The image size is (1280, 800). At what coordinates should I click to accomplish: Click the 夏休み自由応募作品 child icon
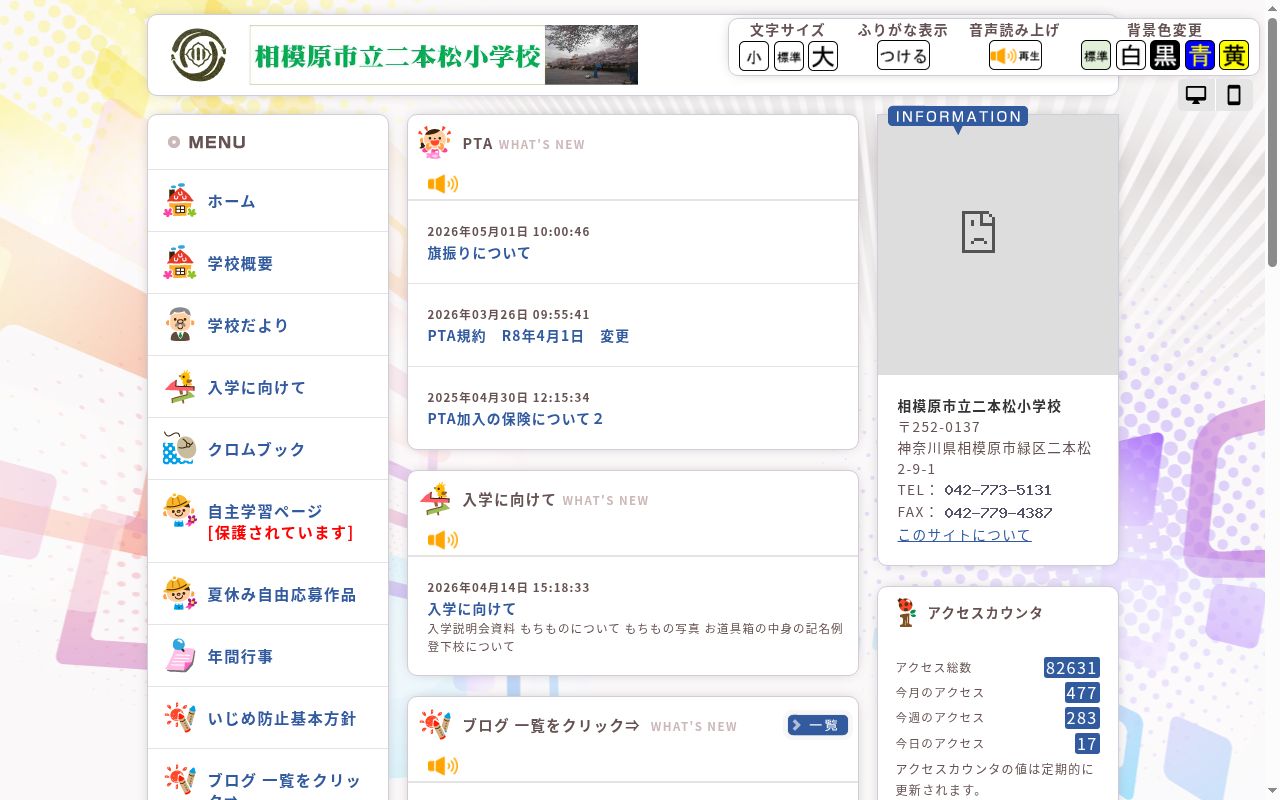coord(180,595)
